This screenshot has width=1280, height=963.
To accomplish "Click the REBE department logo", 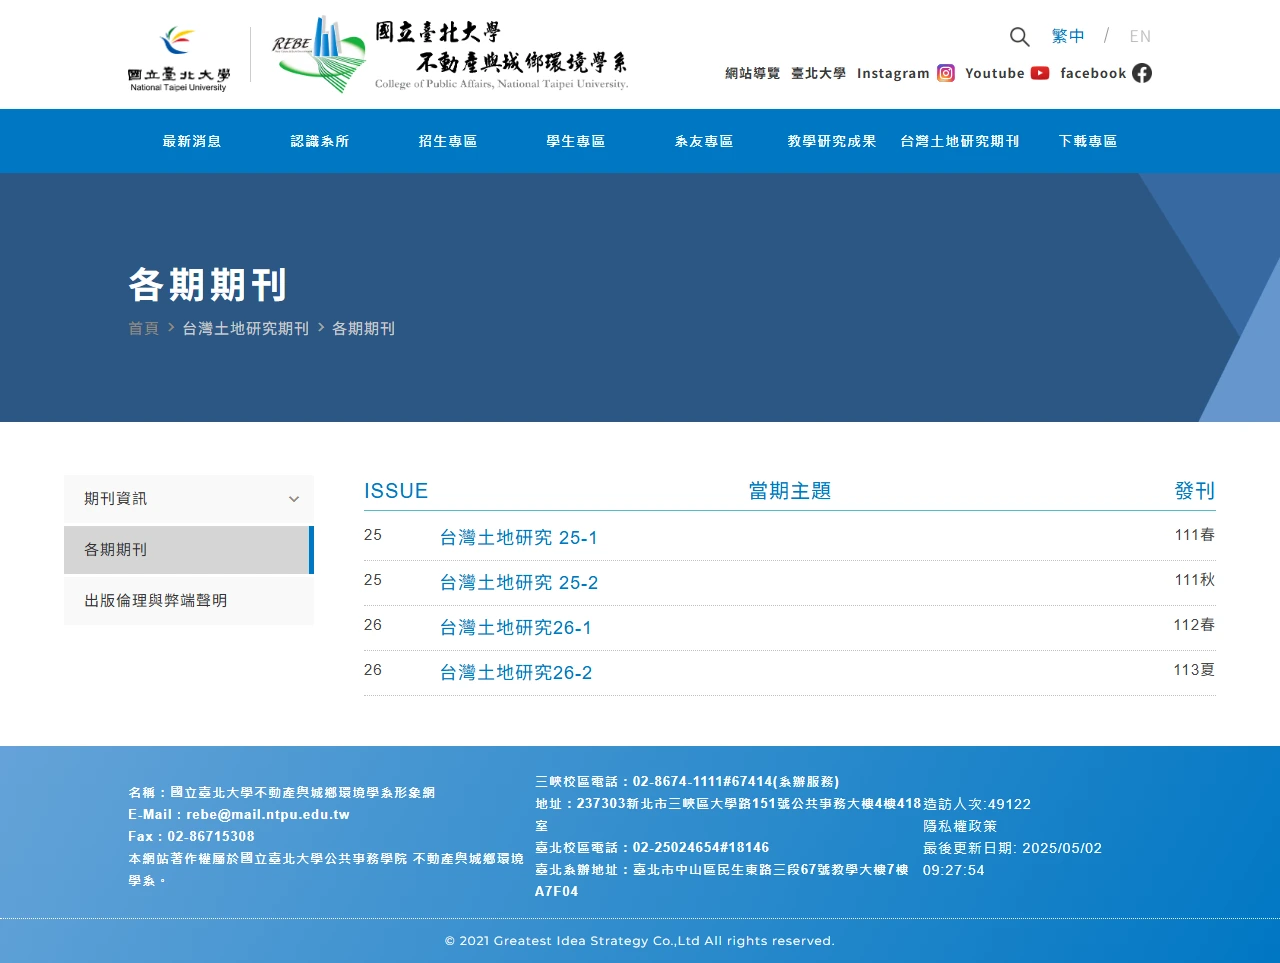I will (x=450, y=55).
